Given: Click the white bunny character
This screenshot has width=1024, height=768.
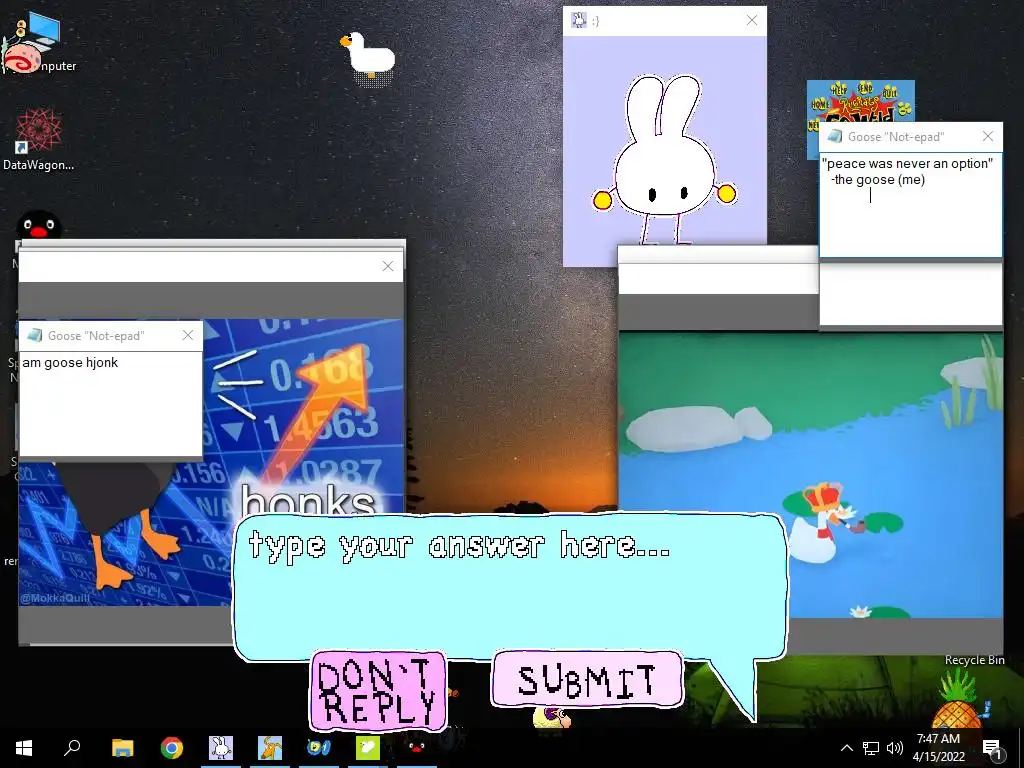Looking at the screenshot, I should pyautogui.click(x=664, y=160).
